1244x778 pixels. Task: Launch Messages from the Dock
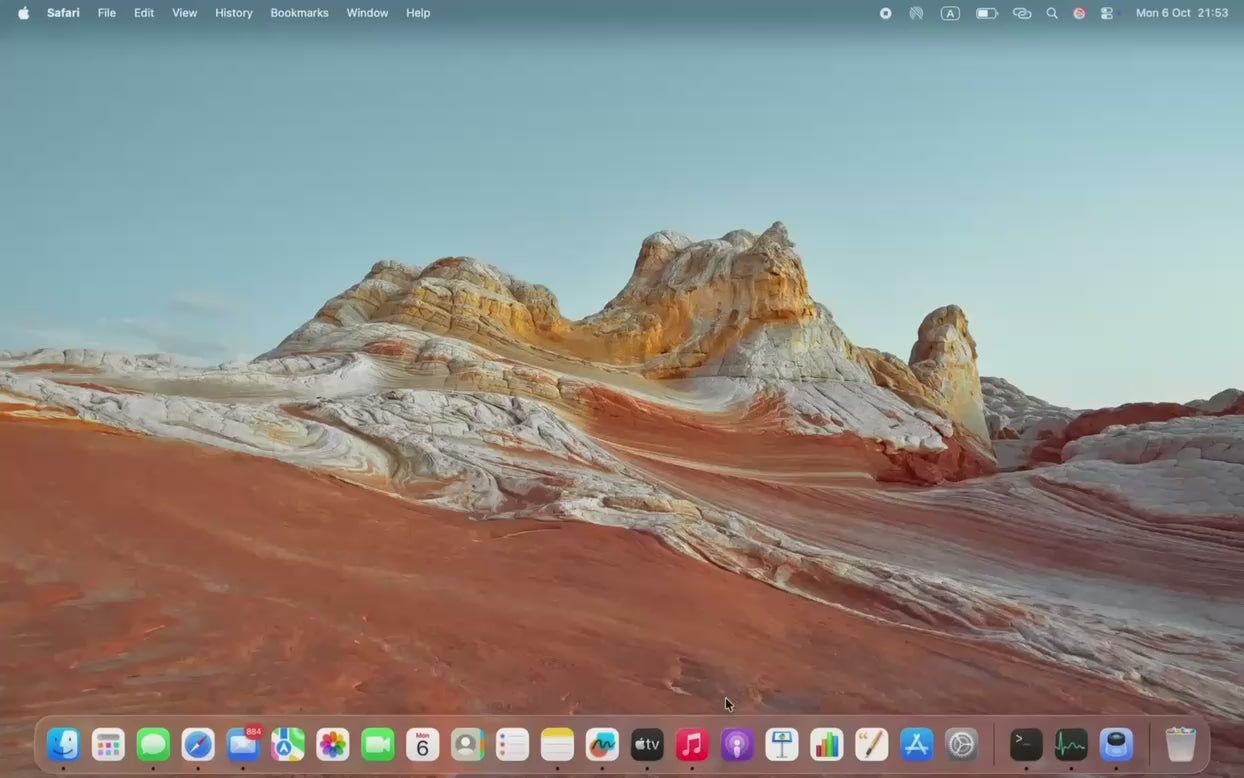click(153, 745)
